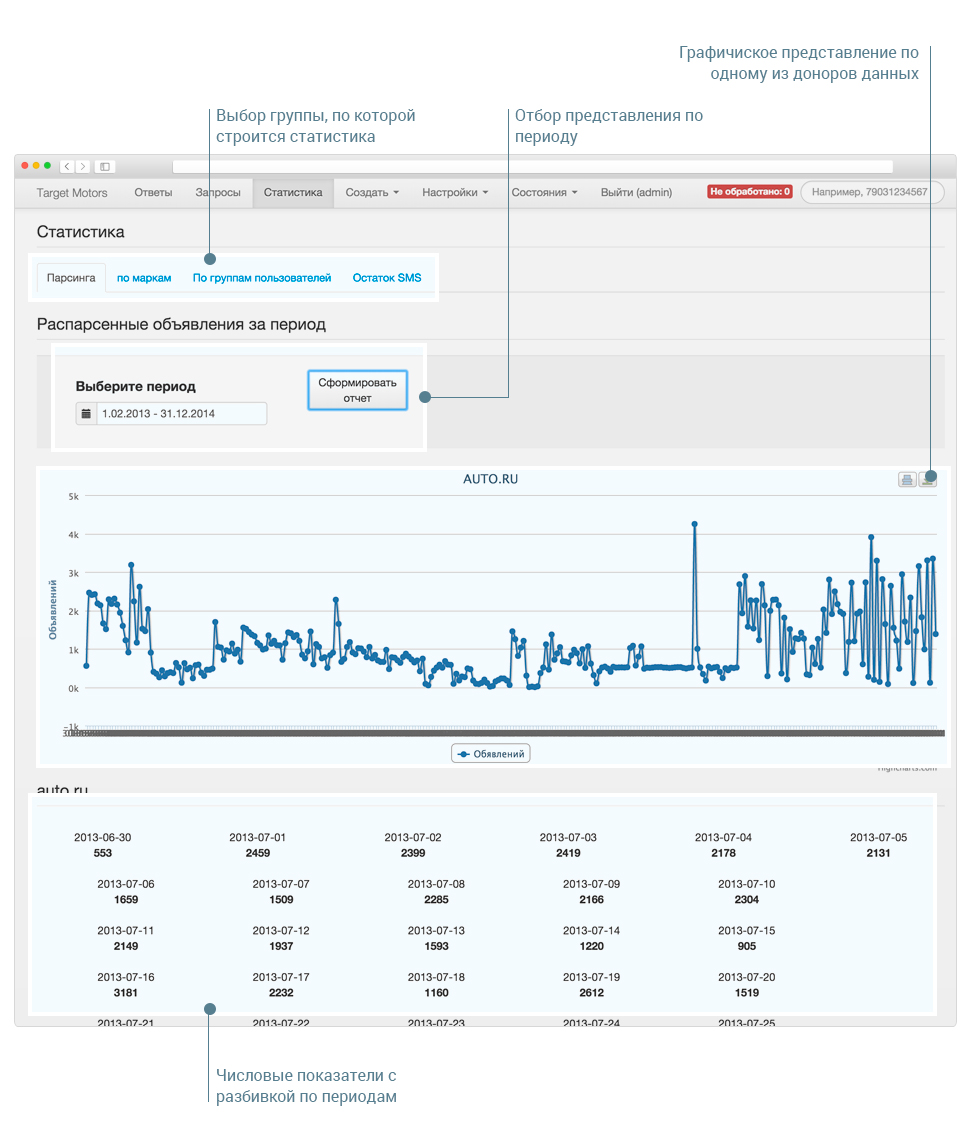Click the value 1160 under 2013-07-18

point(436,993)
